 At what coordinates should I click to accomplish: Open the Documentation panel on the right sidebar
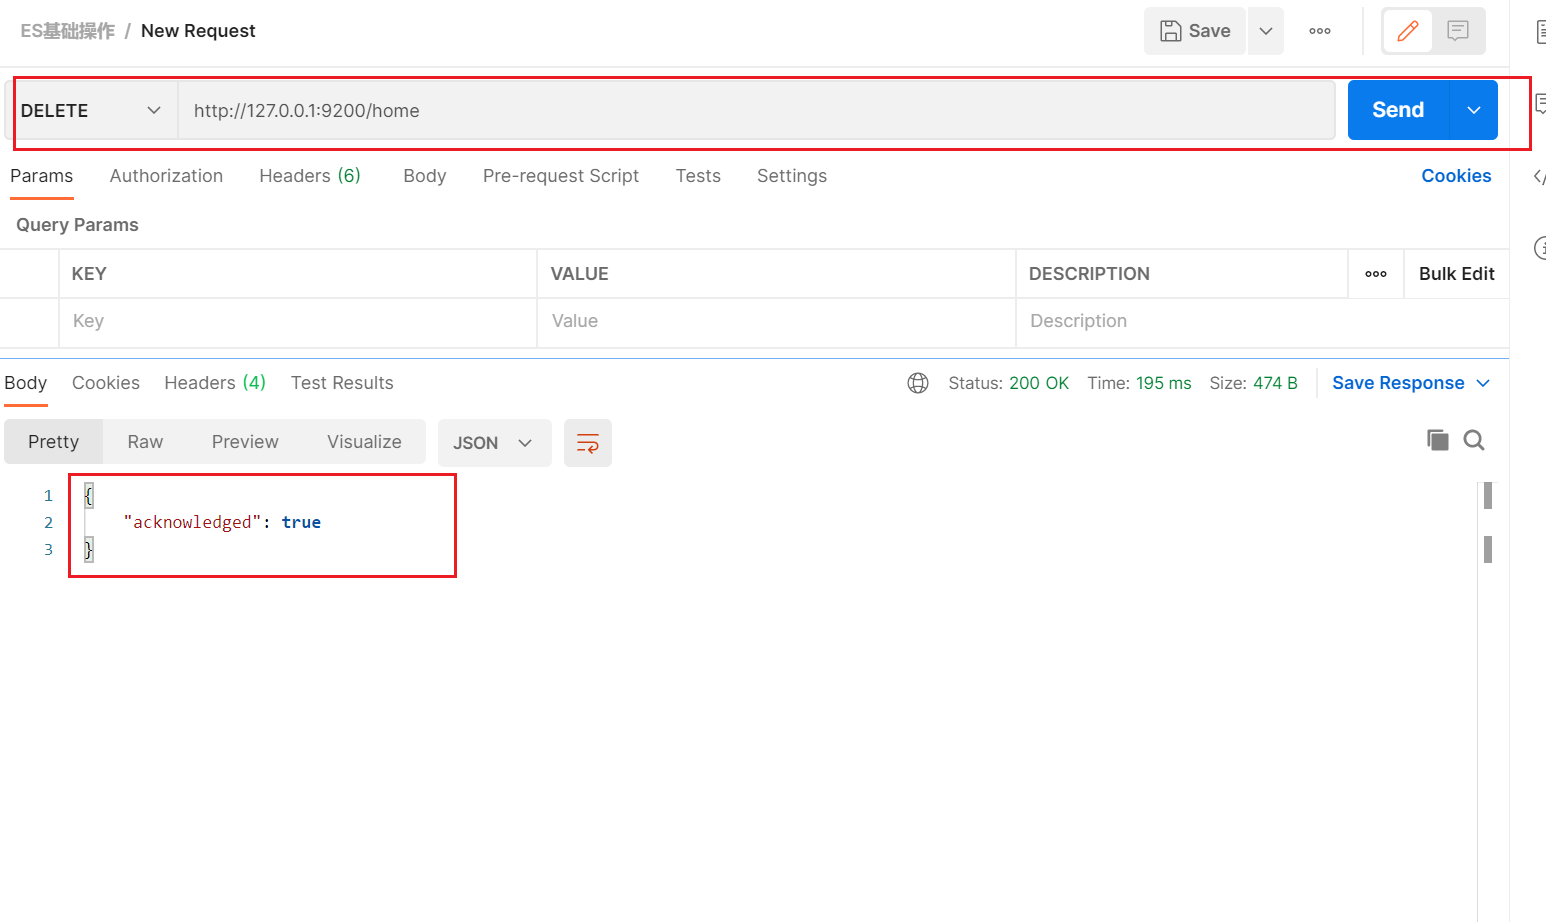pos(1540,30)
